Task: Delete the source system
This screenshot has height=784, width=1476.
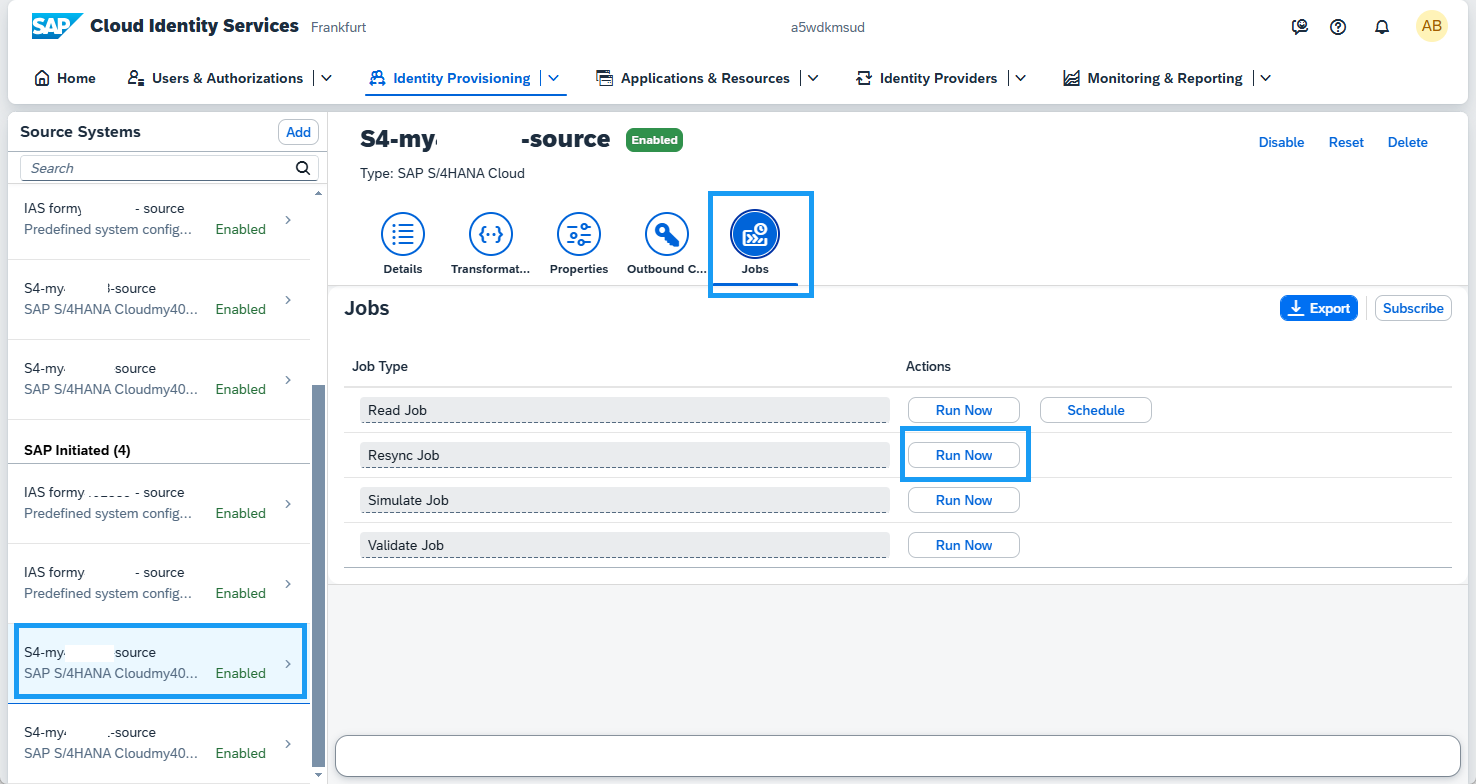Action: coord(1408,142)
